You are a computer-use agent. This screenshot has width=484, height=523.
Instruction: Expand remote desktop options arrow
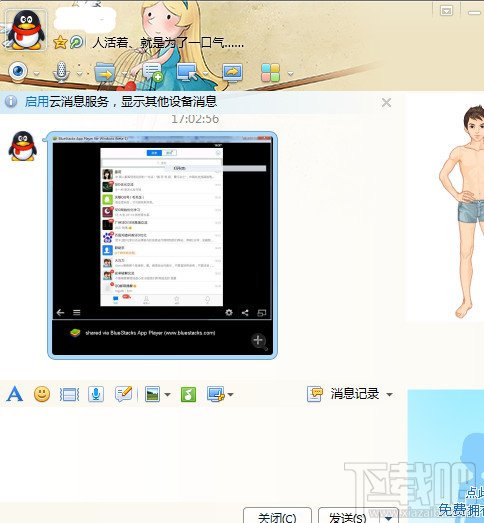pos(205,74)
